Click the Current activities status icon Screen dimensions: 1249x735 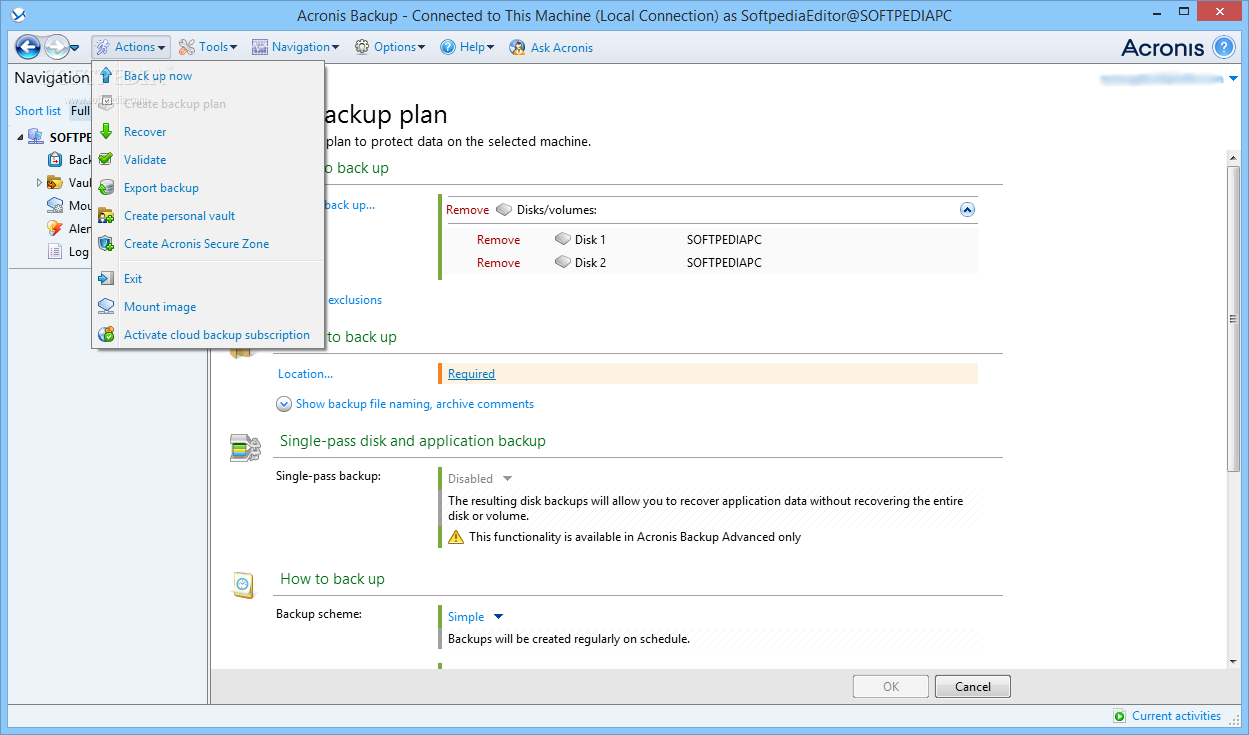click(1120, 716)
